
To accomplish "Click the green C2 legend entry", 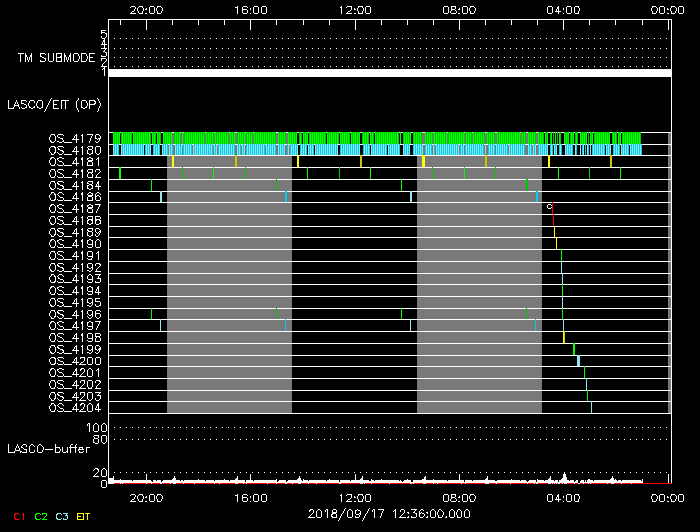I will (x=41, y=516).
